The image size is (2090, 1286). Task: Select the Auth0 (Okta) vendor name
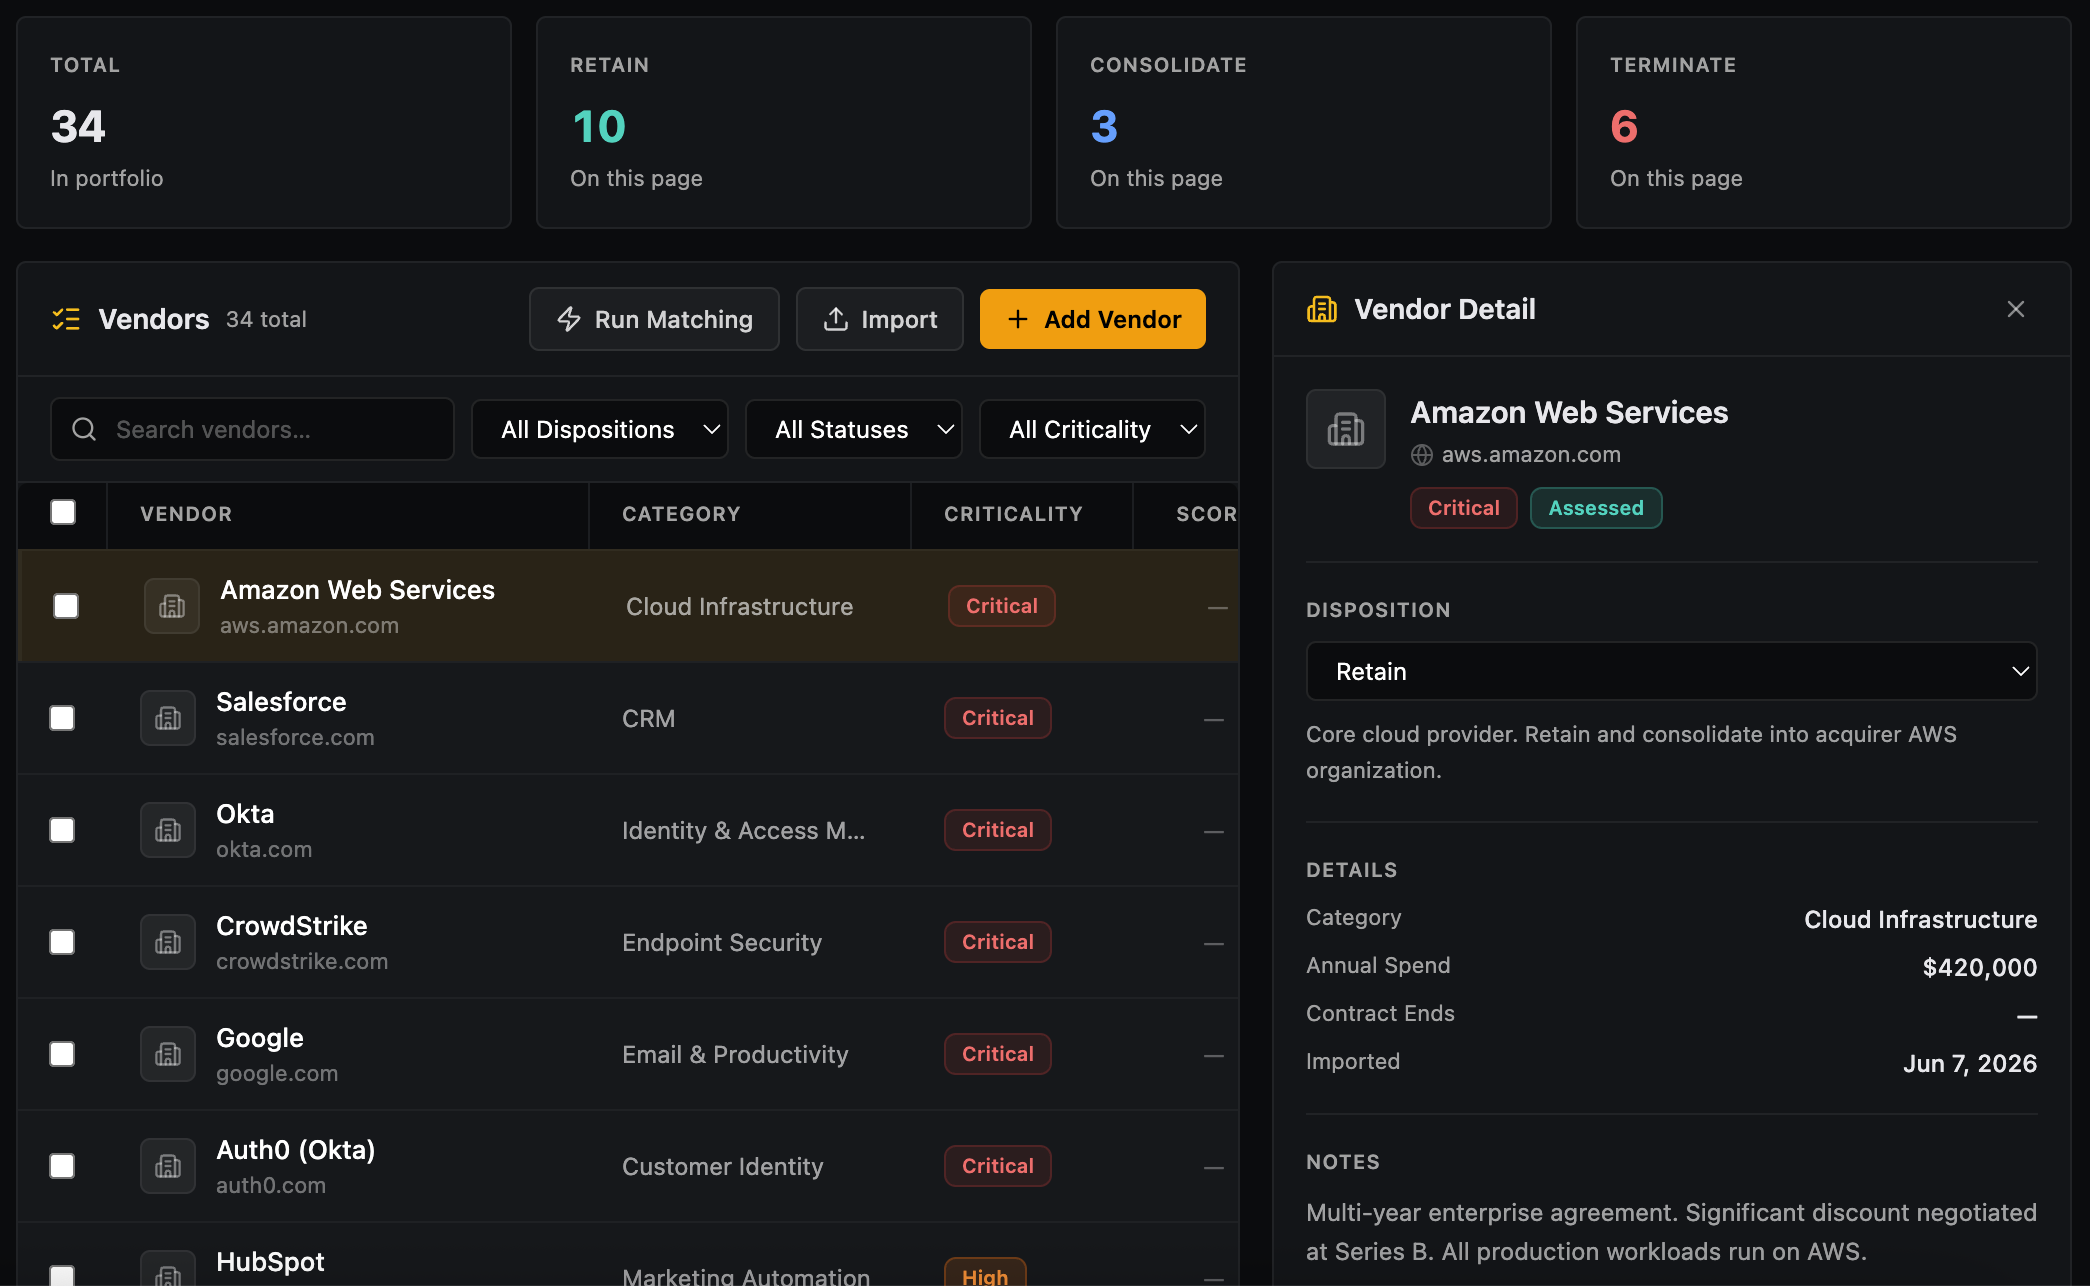pyautogui.click(x=296, y=1150)
